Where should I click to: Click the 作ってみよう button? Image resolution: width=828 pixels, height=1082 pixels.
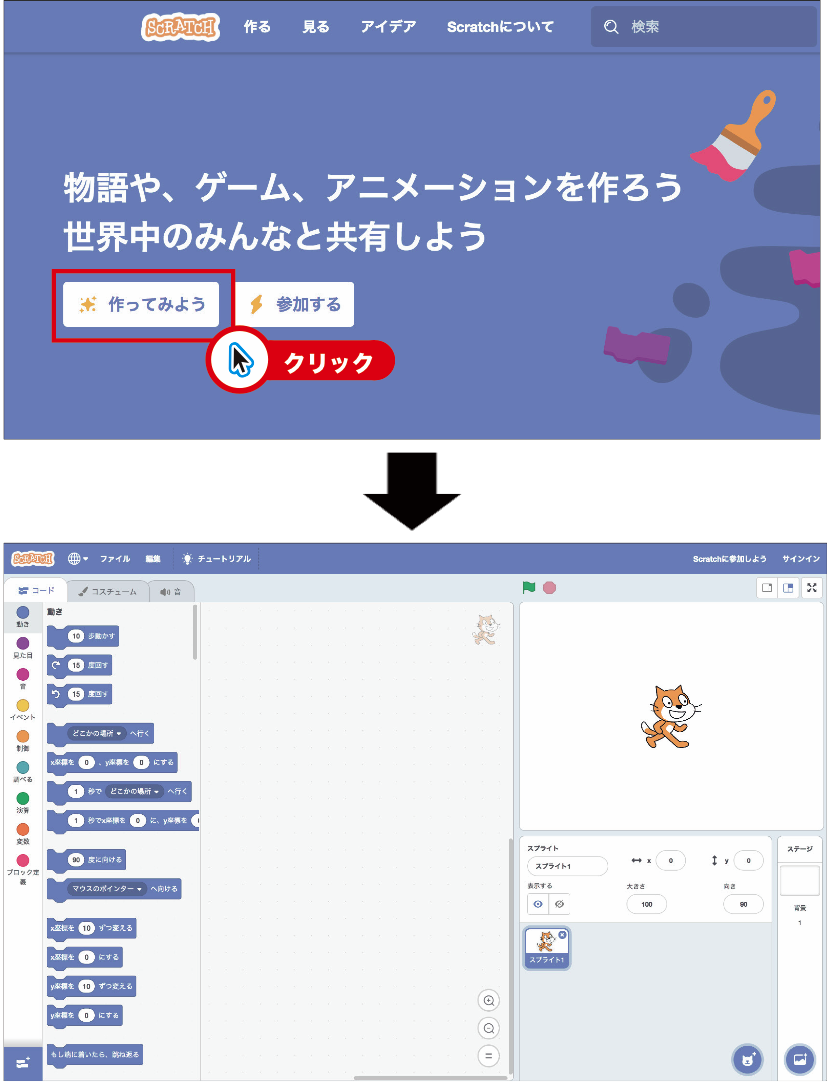tap(141, 305)
